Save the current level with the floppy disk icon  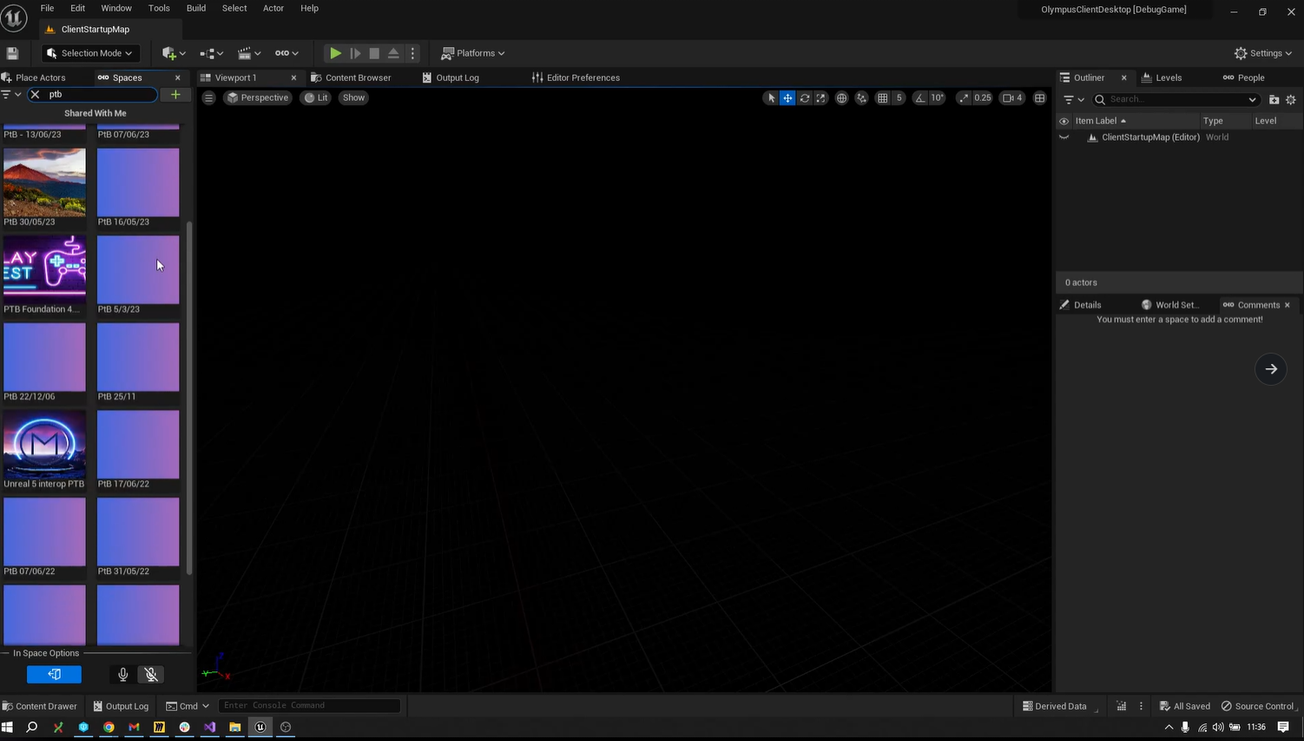click(x=13, y=53)
